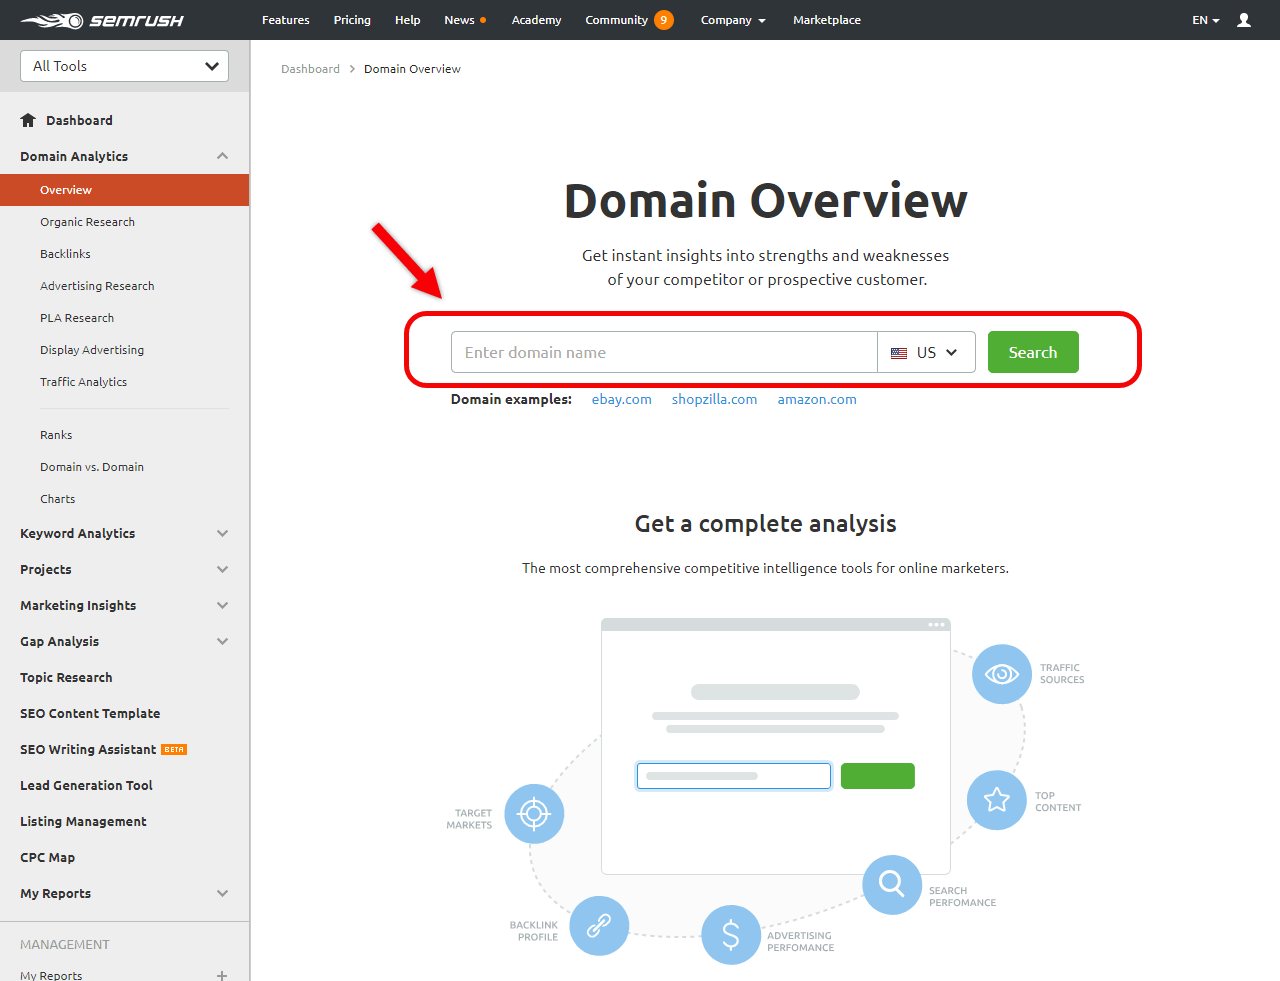1280x981 pixels.
Task: Click the Advertising Performance dollar icon
Action: tap(731, 935)
